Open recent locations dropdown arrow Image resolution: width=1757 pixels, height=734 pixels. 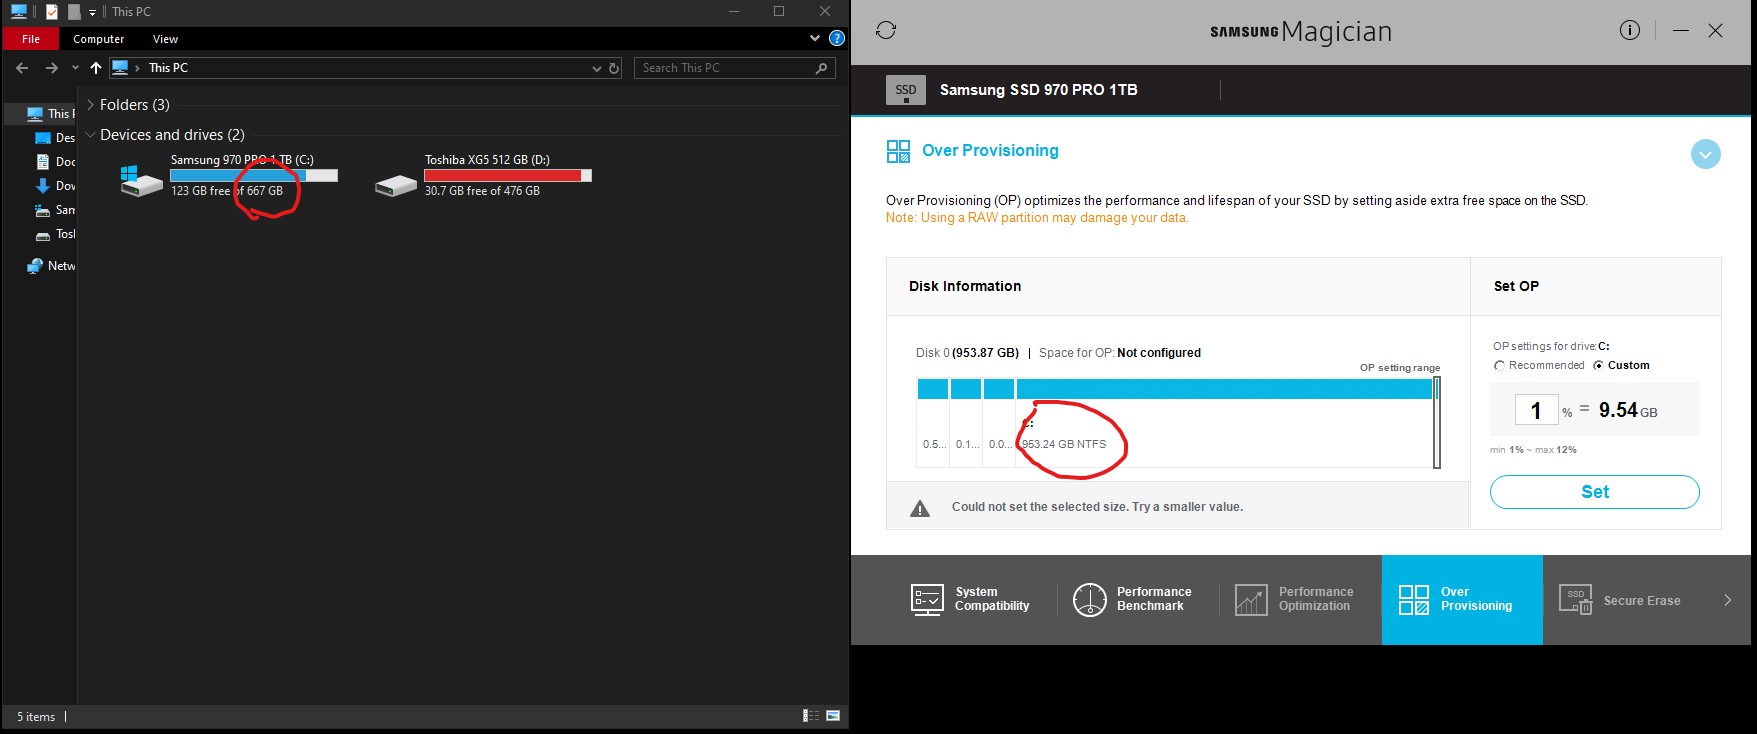coord(75,68)
